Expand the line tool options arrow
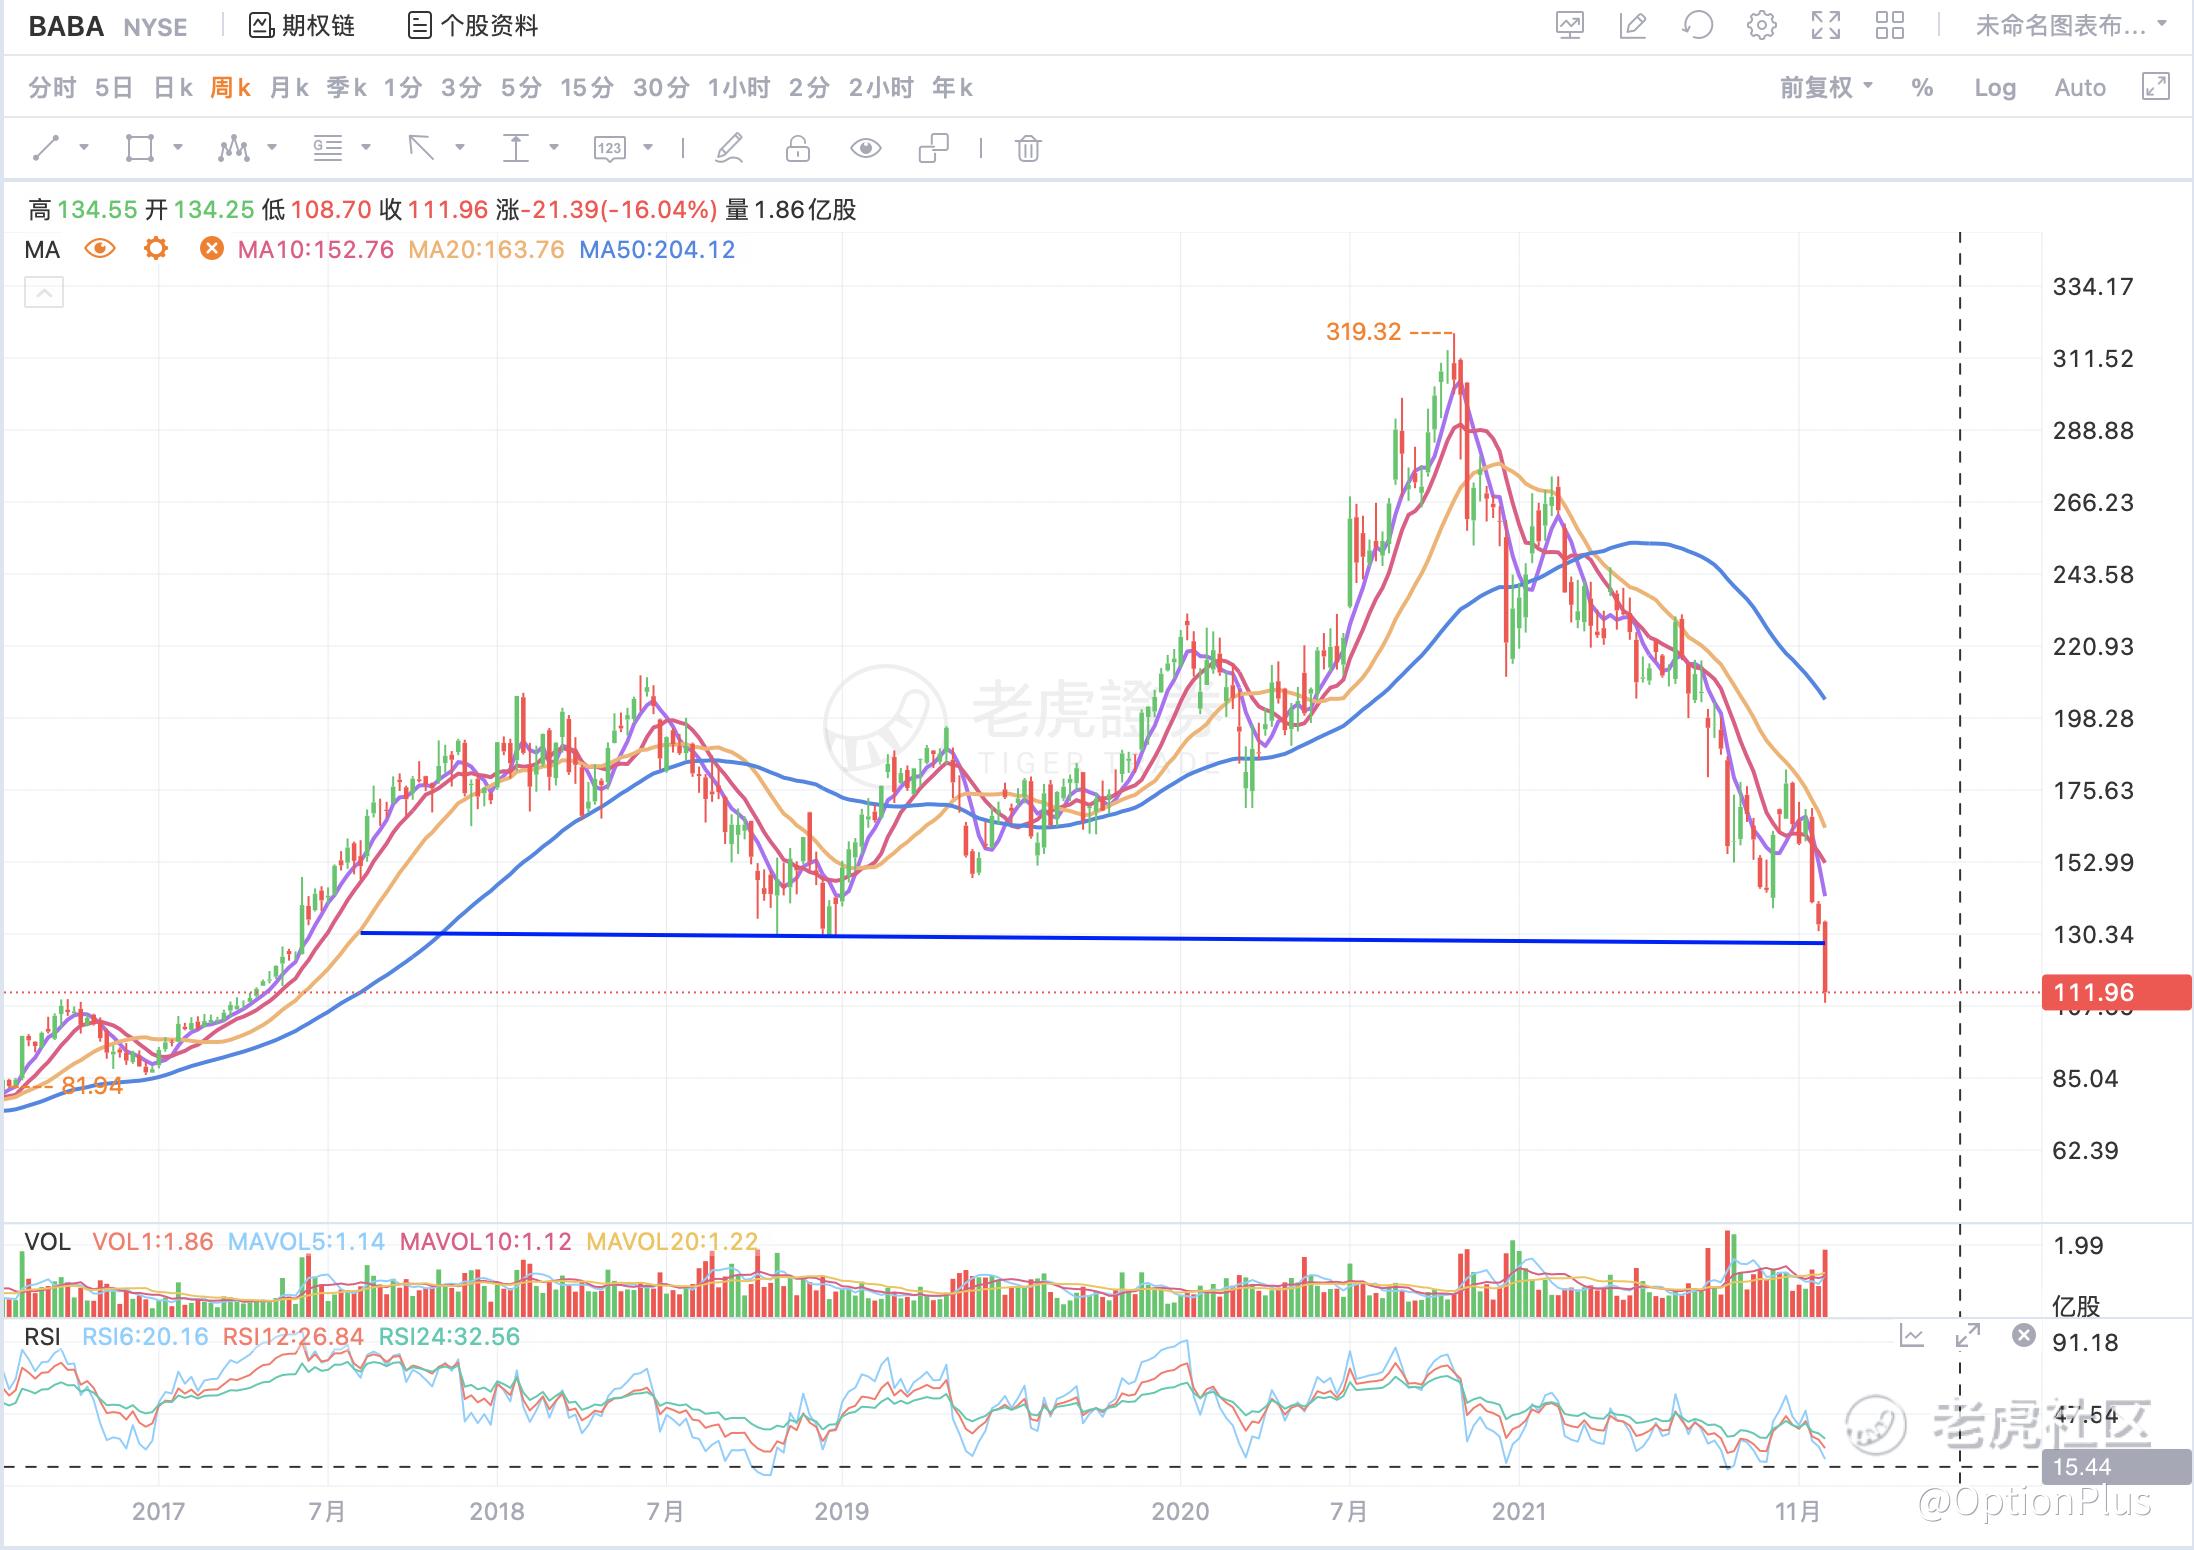This screenshot has height=1550, width=2194. point(84,147)
